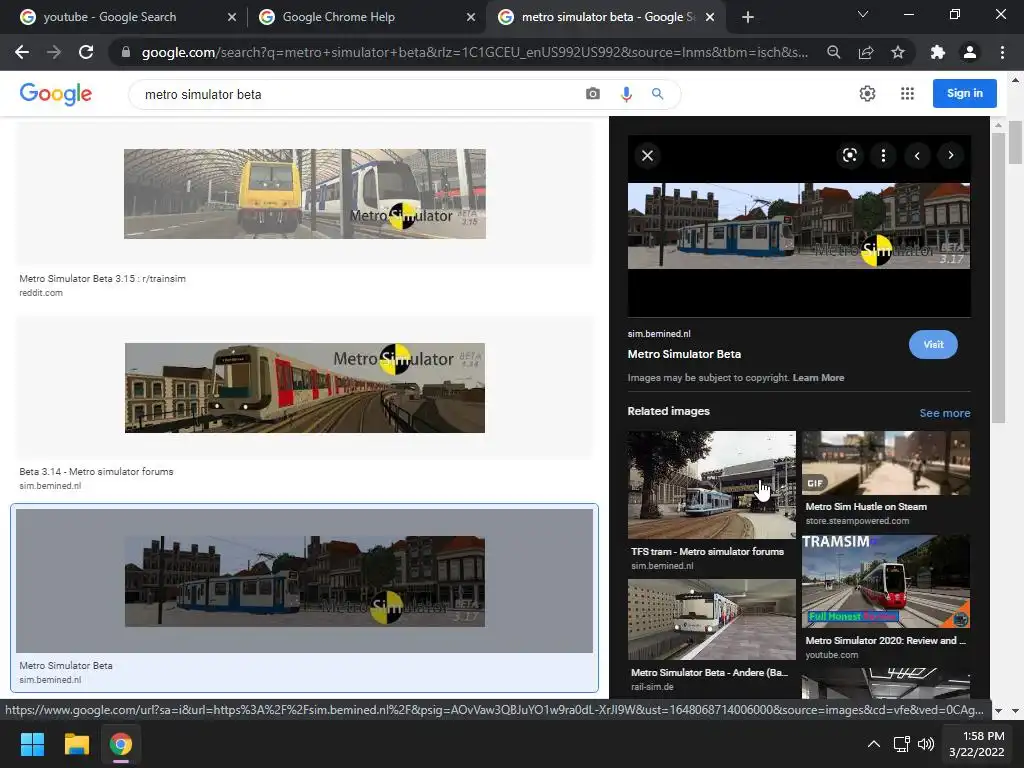1024x768 pixels.
Task: Close the Google Chrome Help tab
Action: point(471,17)
